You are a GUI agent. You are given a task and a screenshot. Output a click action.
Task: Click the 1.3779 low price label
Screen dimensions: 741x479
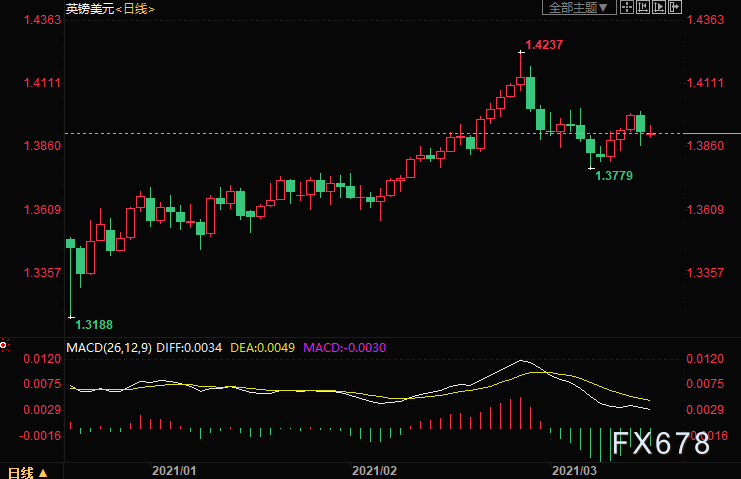(613, 176)
